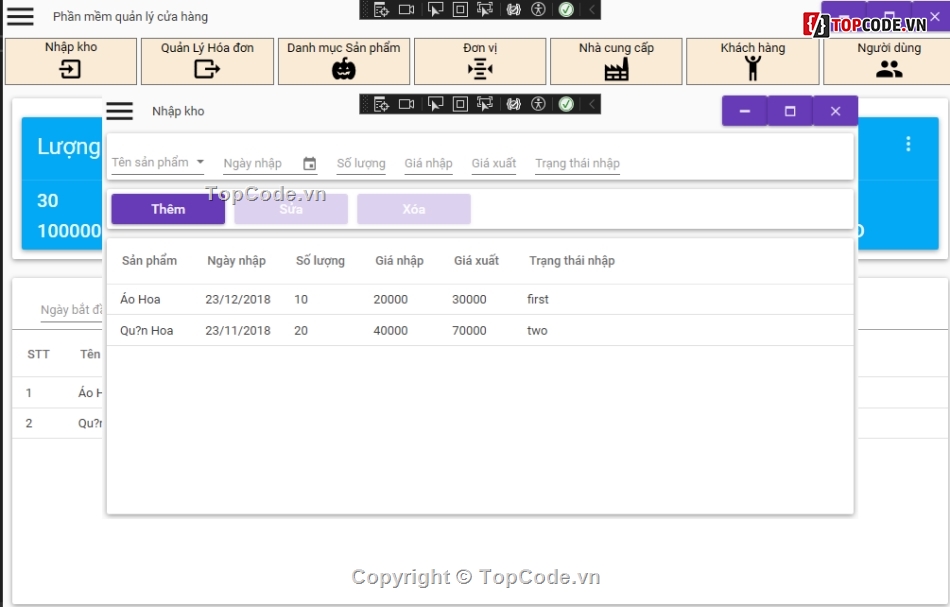Open the Nhập kho dialog hamburger menu

[x=119, y=111]
